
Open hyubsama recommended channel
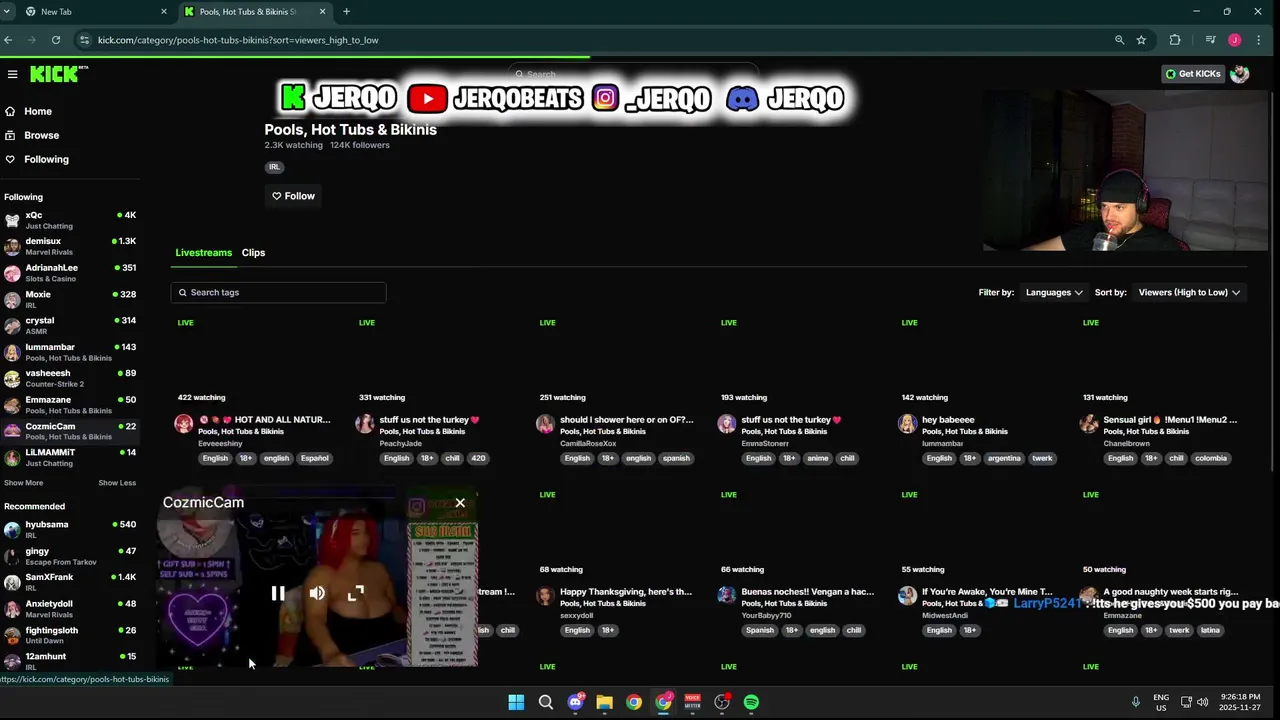(x=70, y=529)
